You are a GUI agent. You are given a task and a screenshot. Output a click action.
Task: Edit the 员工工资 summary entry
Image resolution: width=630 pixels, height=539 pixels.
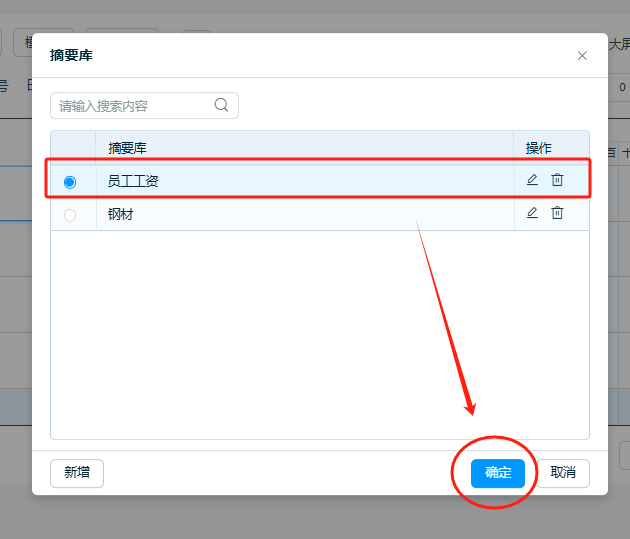(532, 180)
